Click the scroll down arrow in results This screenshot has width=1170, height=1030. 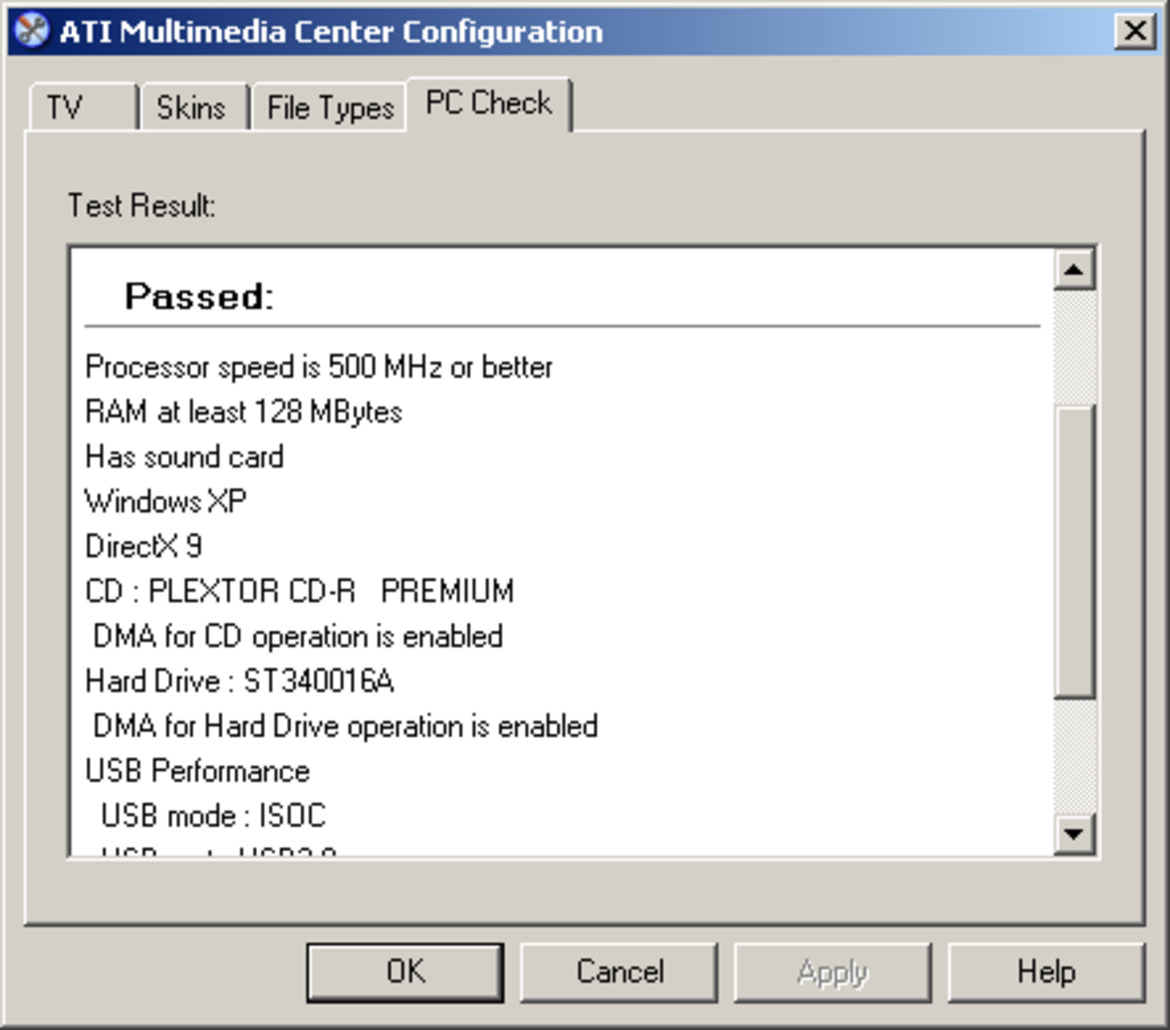pyautogui.click(x=1074, y=833)
